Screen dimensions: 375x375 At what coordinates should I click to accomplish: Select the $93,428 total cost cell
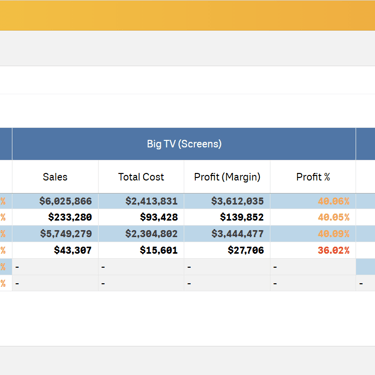pyautogui.click(x=141, y=217)
